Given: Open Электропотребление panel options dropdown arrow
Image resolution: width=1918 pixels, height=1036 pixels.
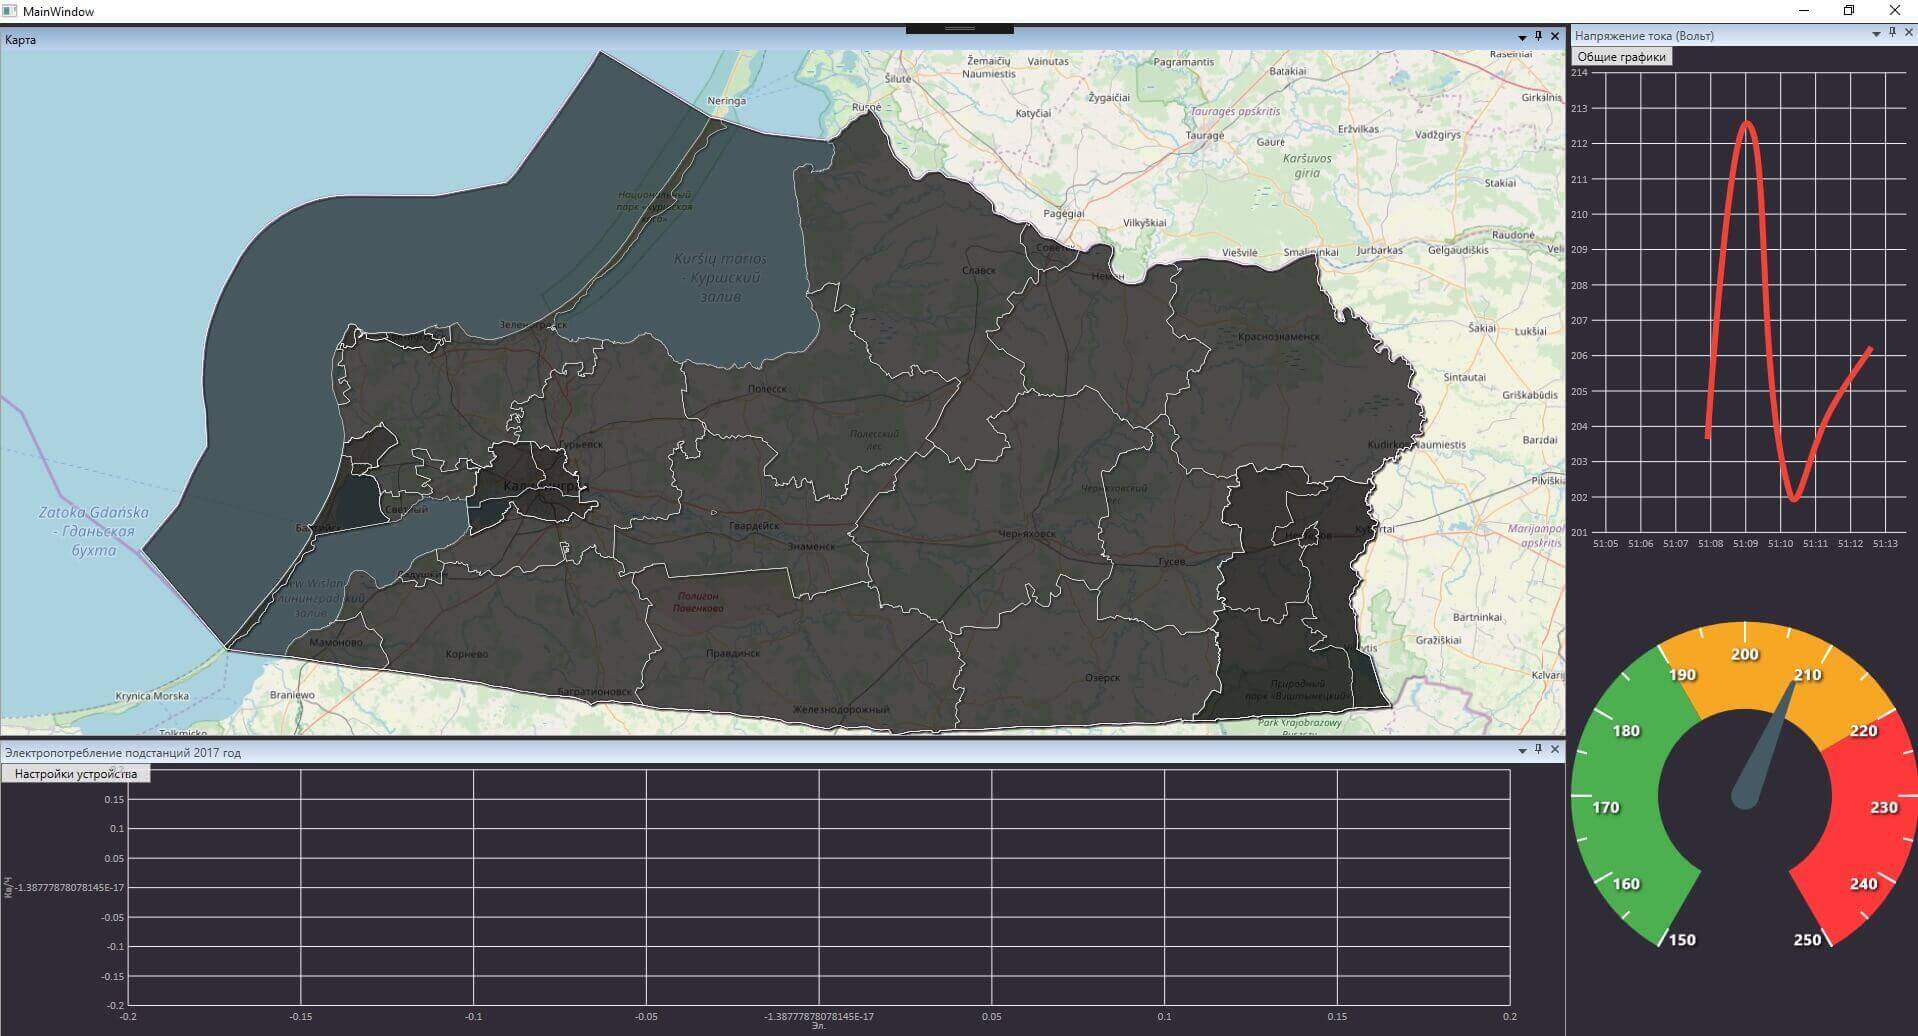Looking at the screenshot, I should coord(1522,750).
